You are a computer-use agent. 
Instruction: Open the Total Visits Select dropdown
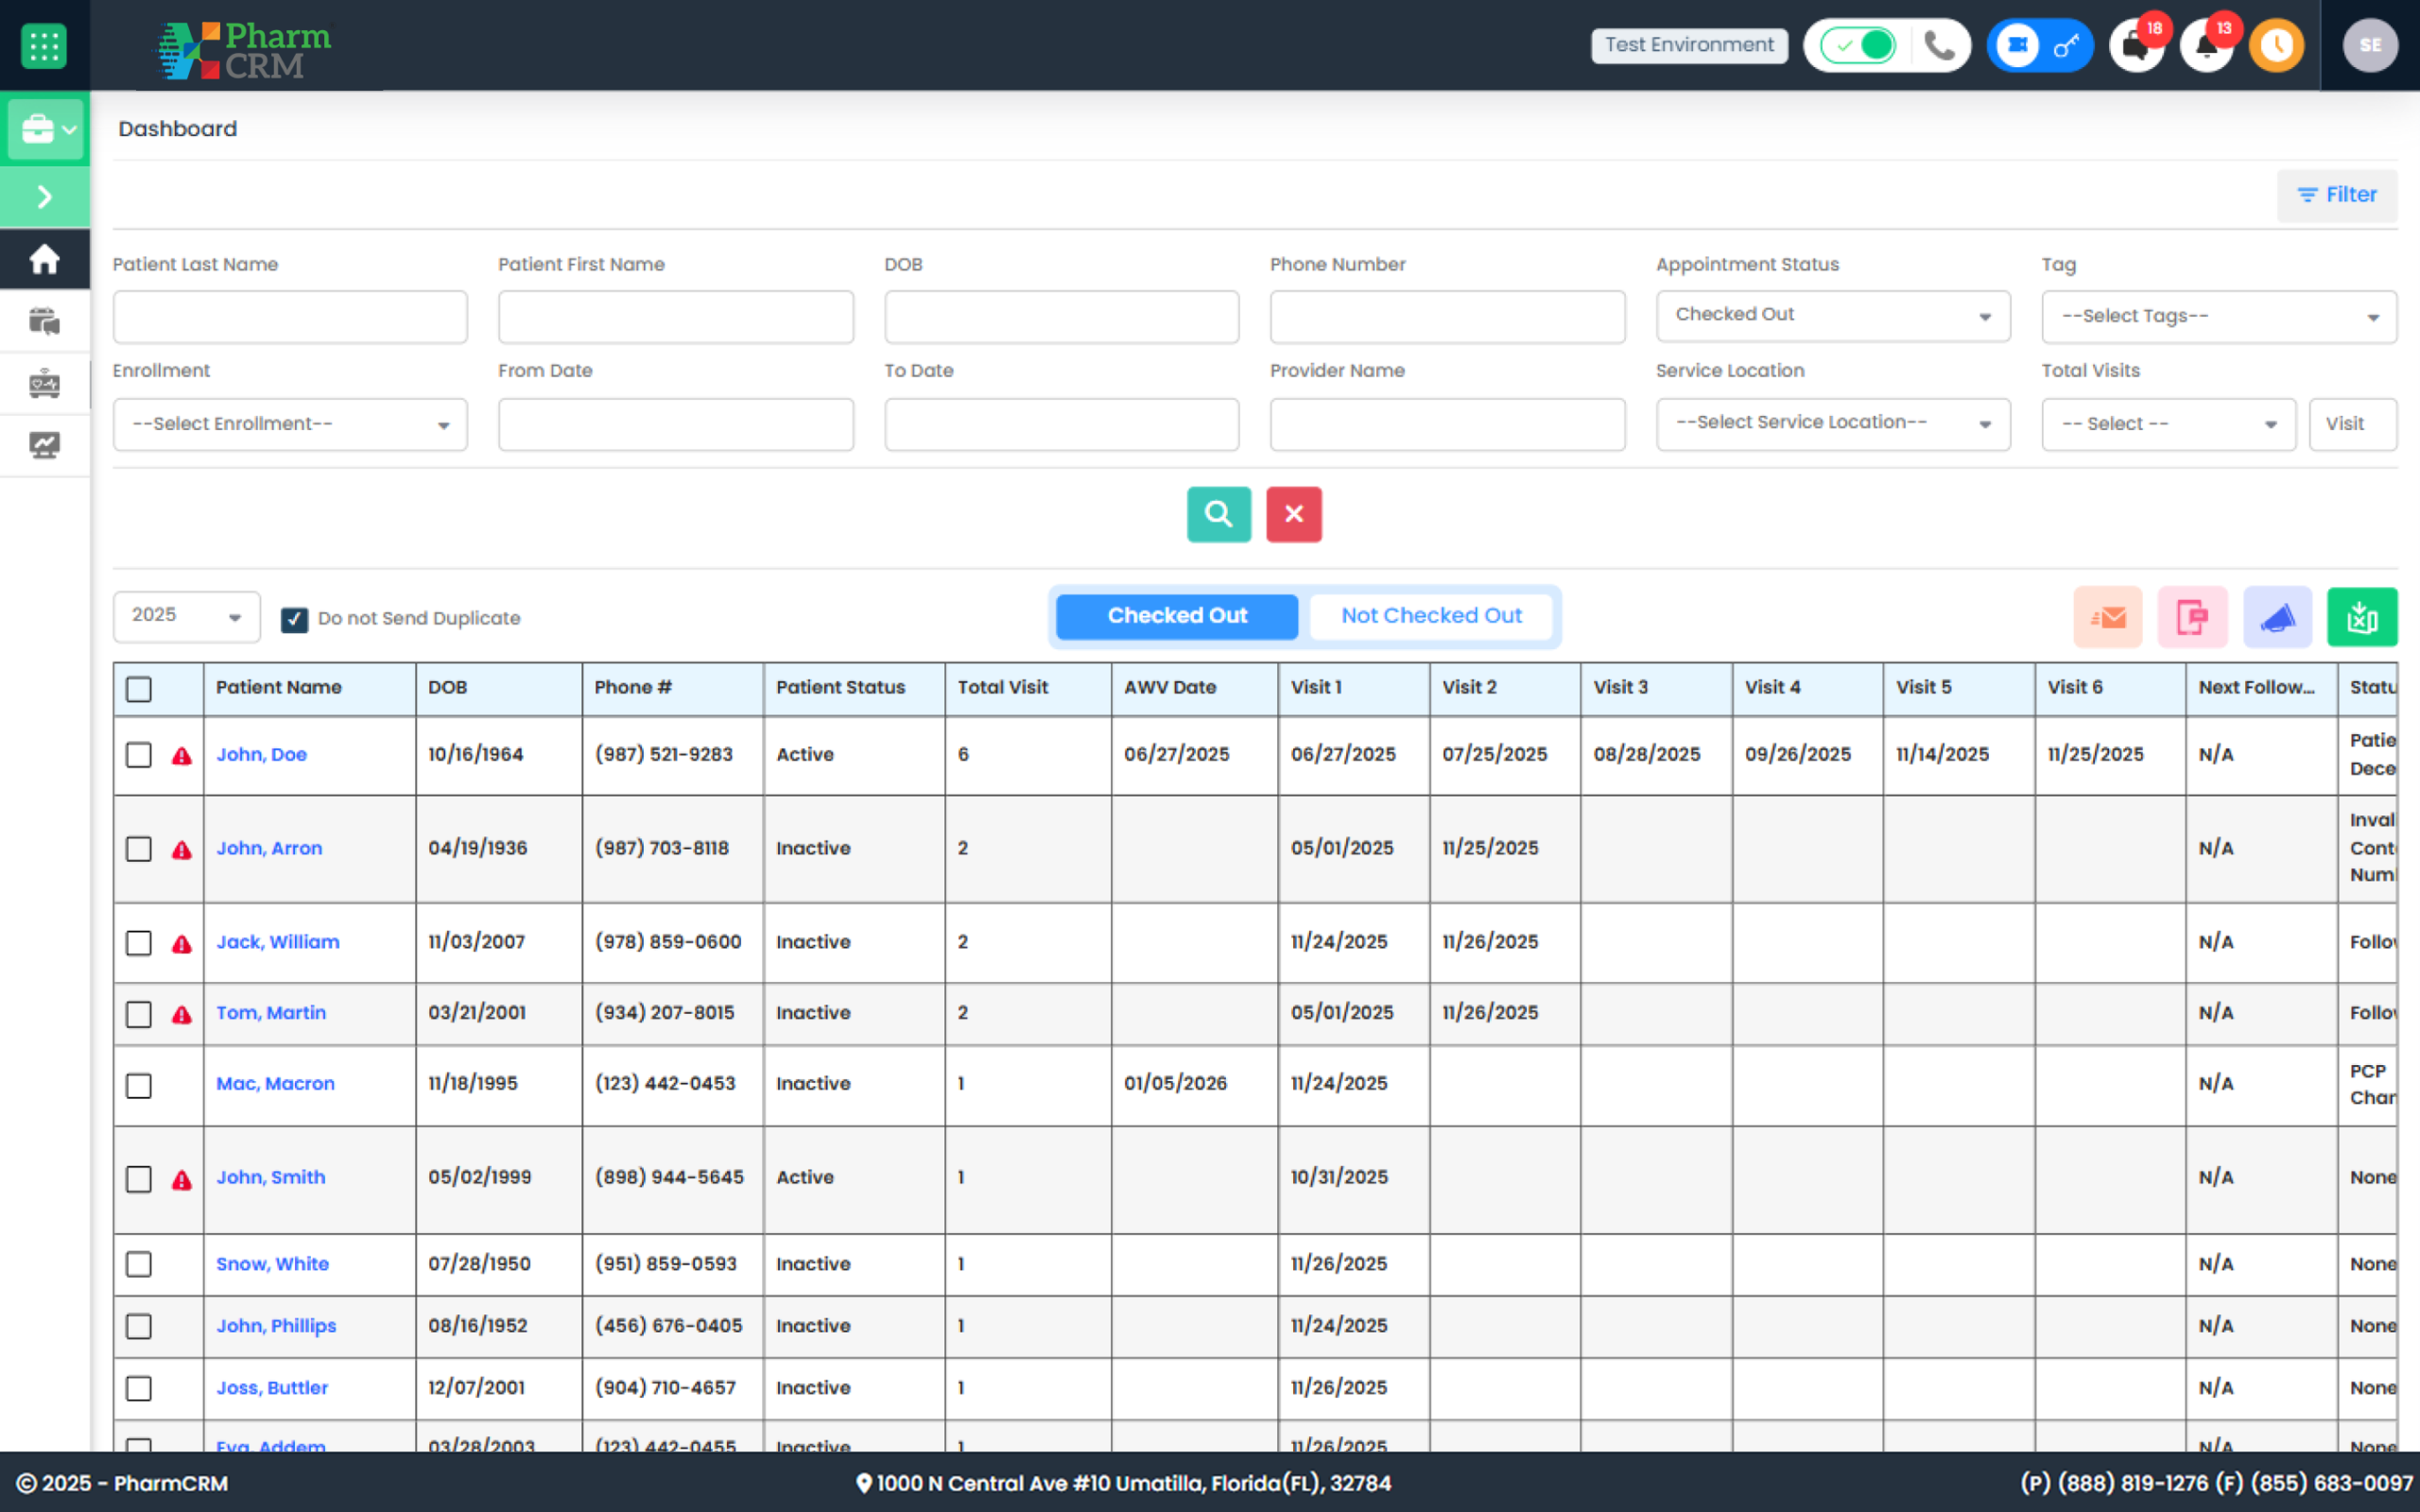[2168, 424]
